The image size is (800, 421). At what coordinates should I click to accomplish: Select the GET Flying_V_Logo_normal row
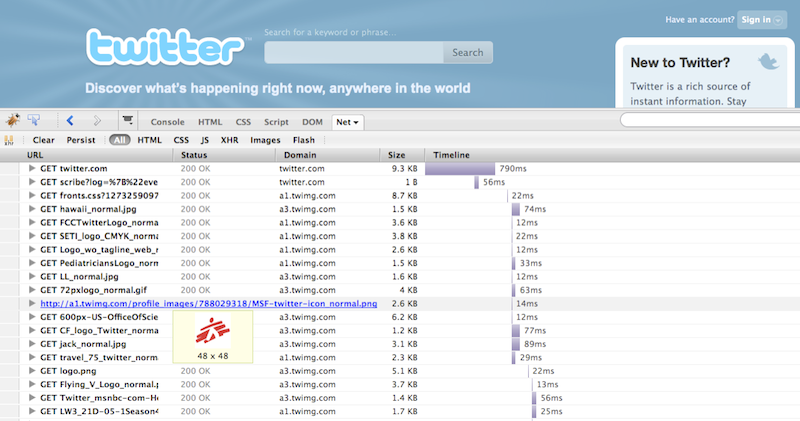click(x=400, y=384)
